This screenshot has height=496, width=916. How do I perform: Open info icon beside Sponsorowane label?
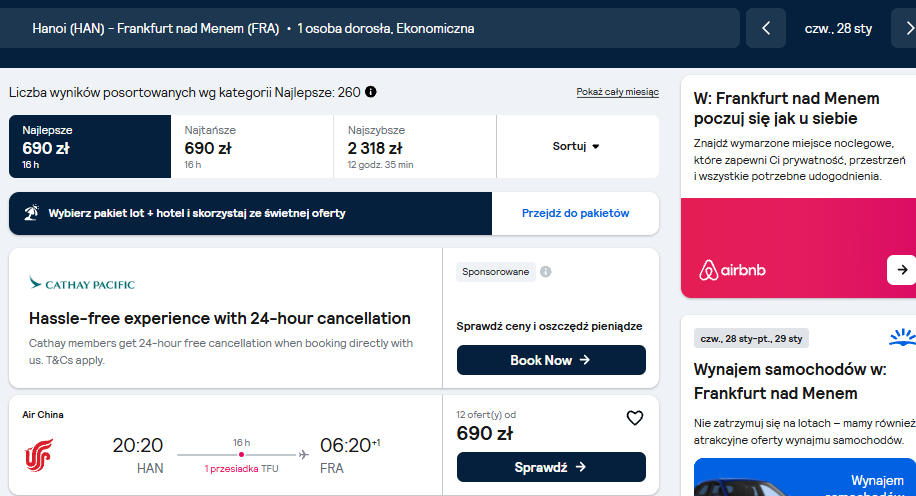tap(546, 272)
